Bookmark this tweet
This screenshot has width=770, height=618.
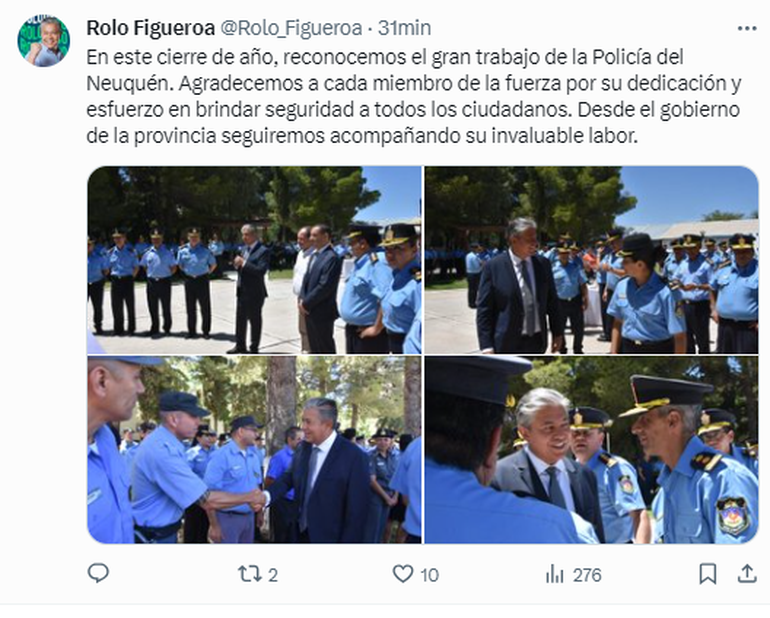708,574
